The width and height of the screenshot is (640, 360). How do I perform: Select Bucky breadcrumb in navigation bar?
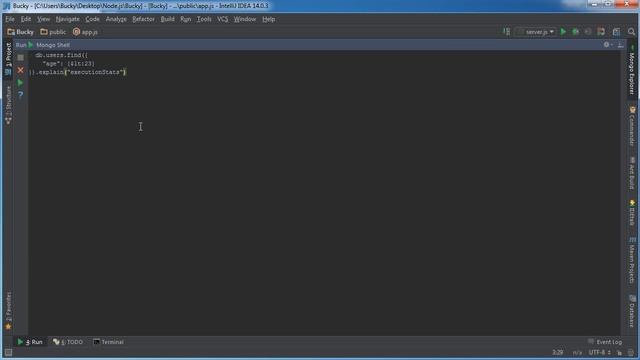(x=20, y=32)
